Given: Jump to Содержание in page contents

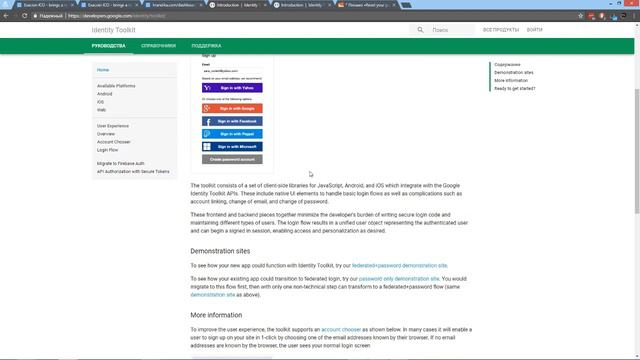Looking at the screenshot, I should click(507, 64).
